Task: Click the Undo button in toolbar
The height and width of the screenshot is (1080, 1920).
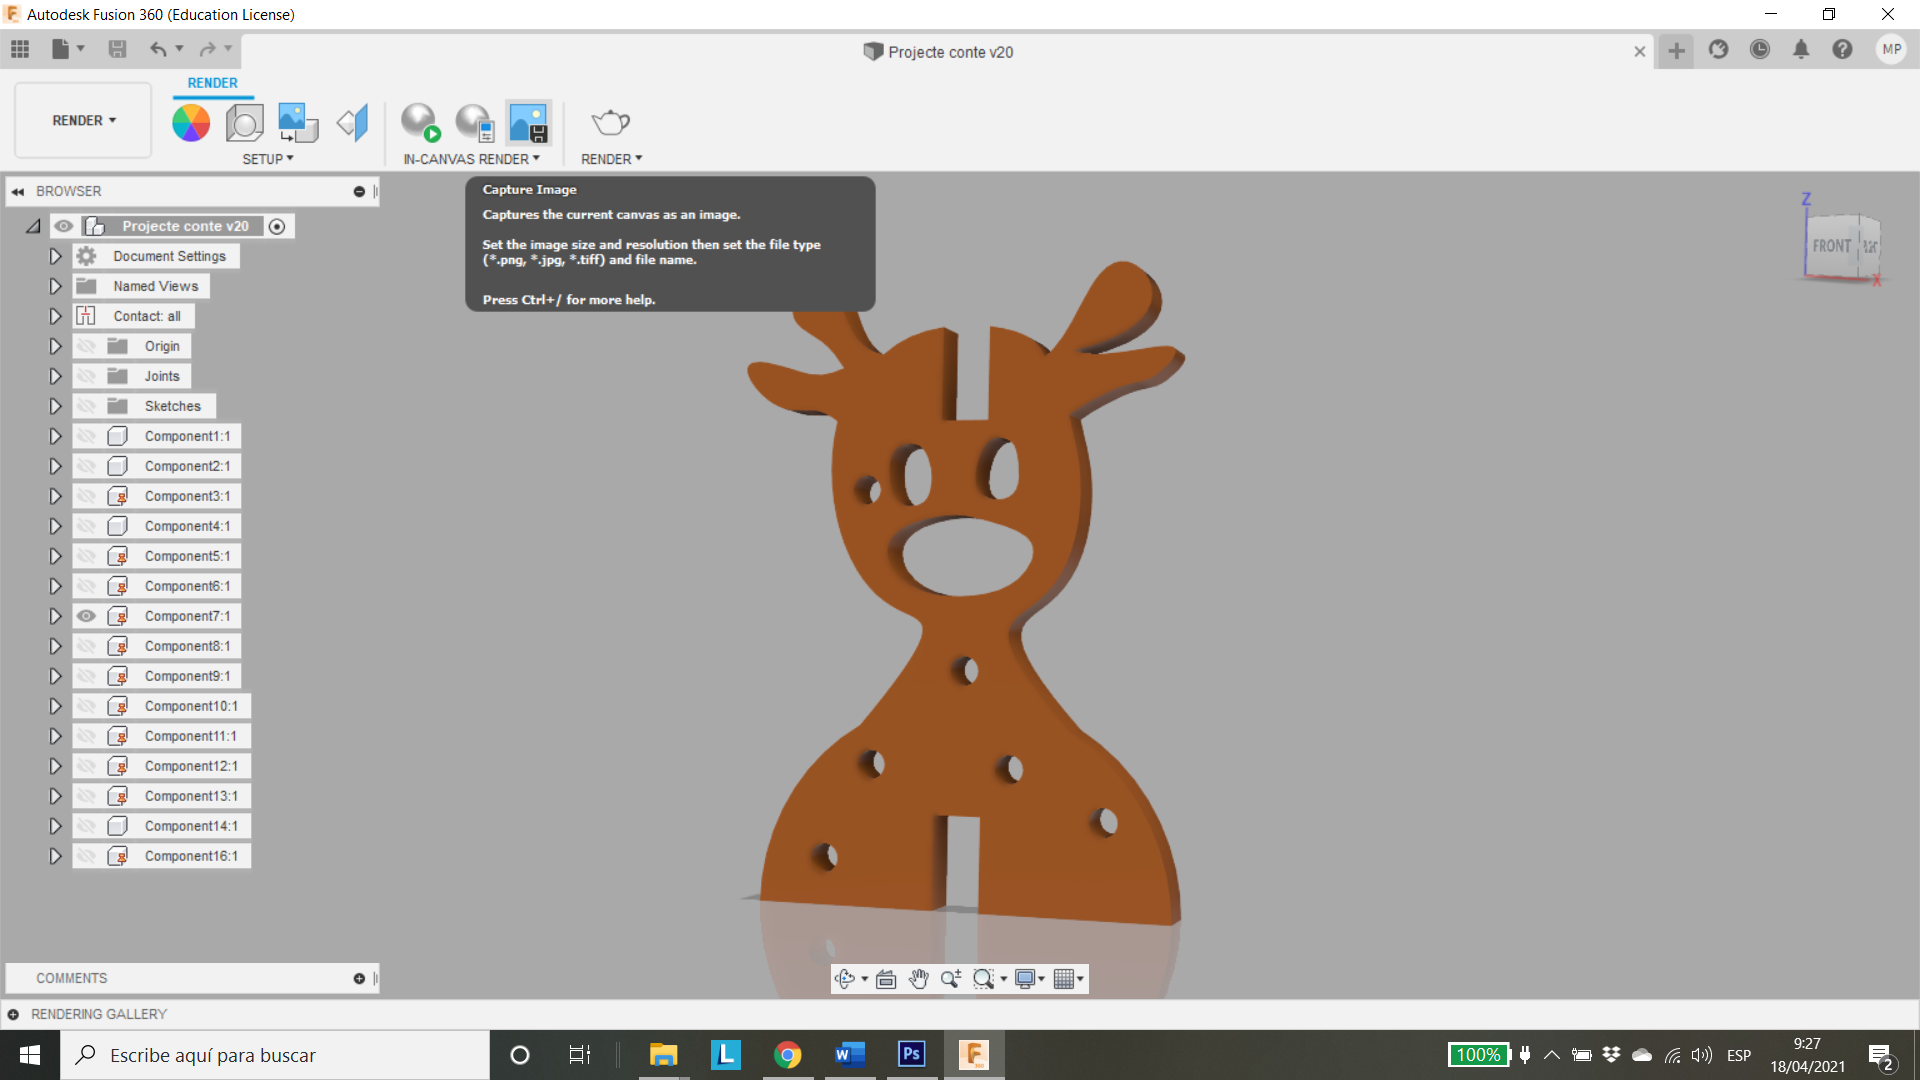Action: tap(158, 49)
